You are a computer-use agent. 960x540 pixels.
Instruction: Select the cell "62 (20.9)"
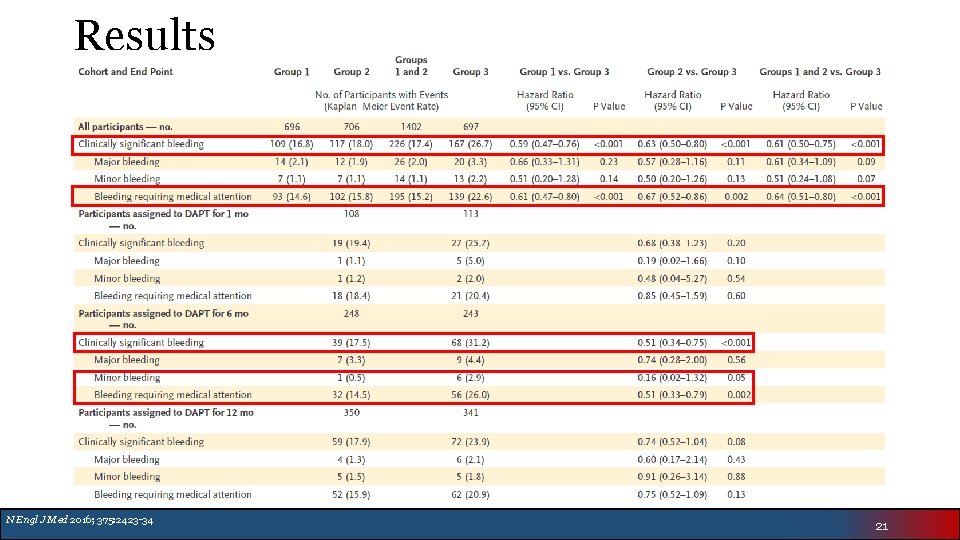tap(470, 495)
